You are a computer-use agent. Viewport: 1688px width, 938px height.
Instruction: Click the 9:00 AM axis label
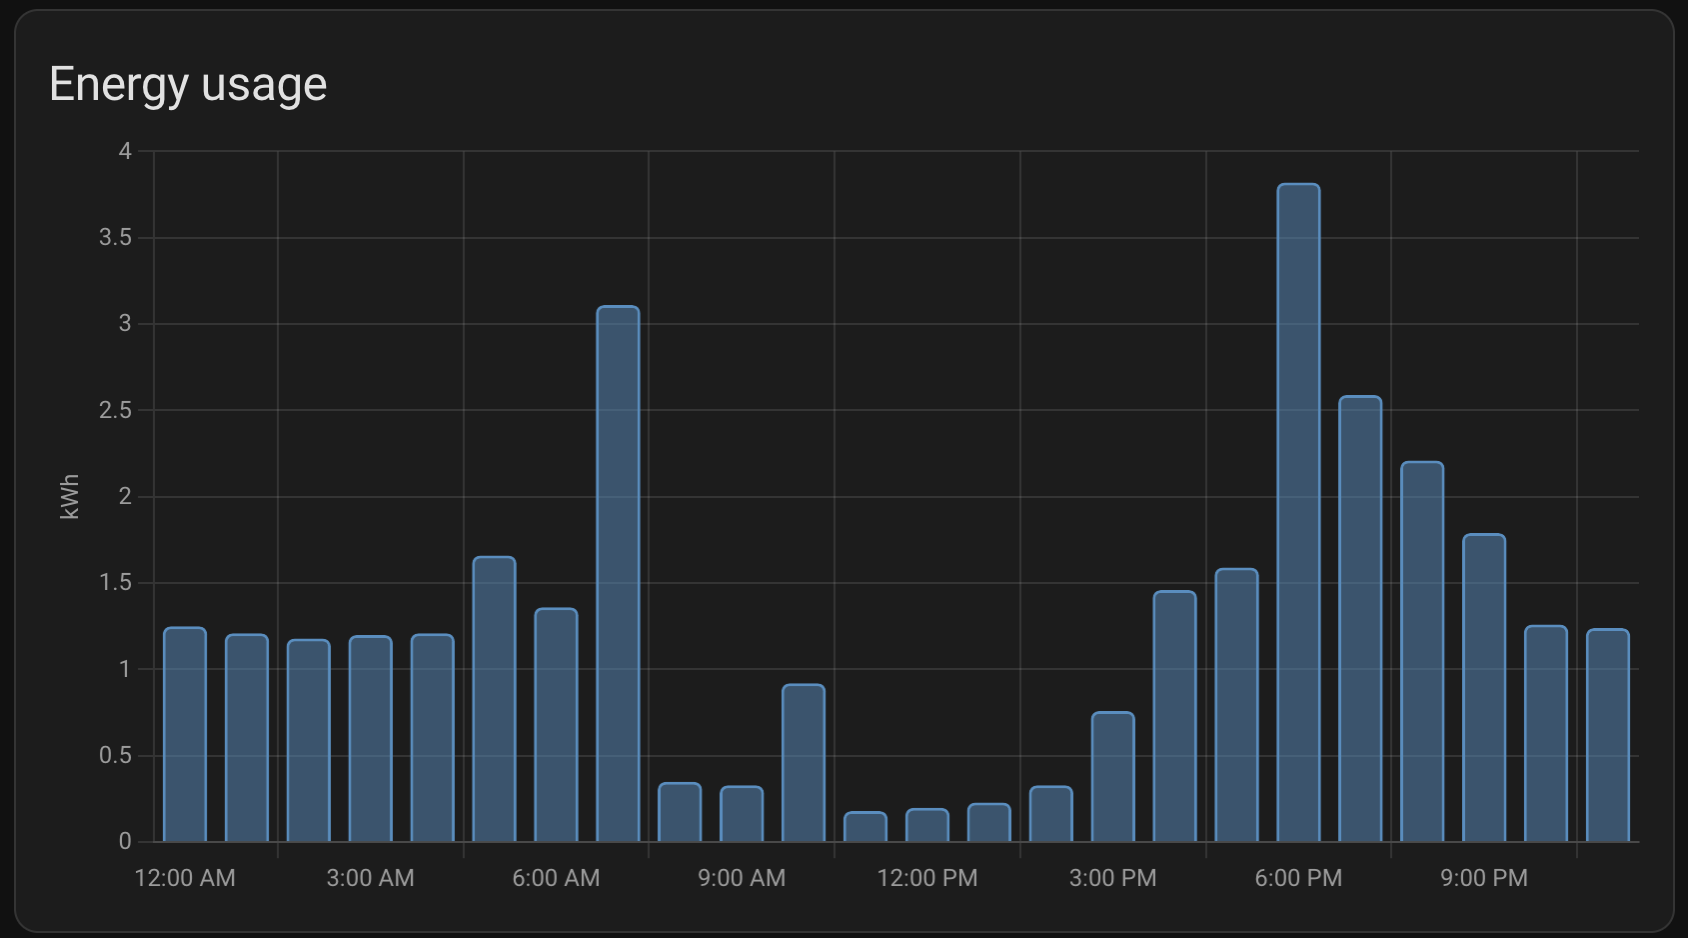[741, 878]
